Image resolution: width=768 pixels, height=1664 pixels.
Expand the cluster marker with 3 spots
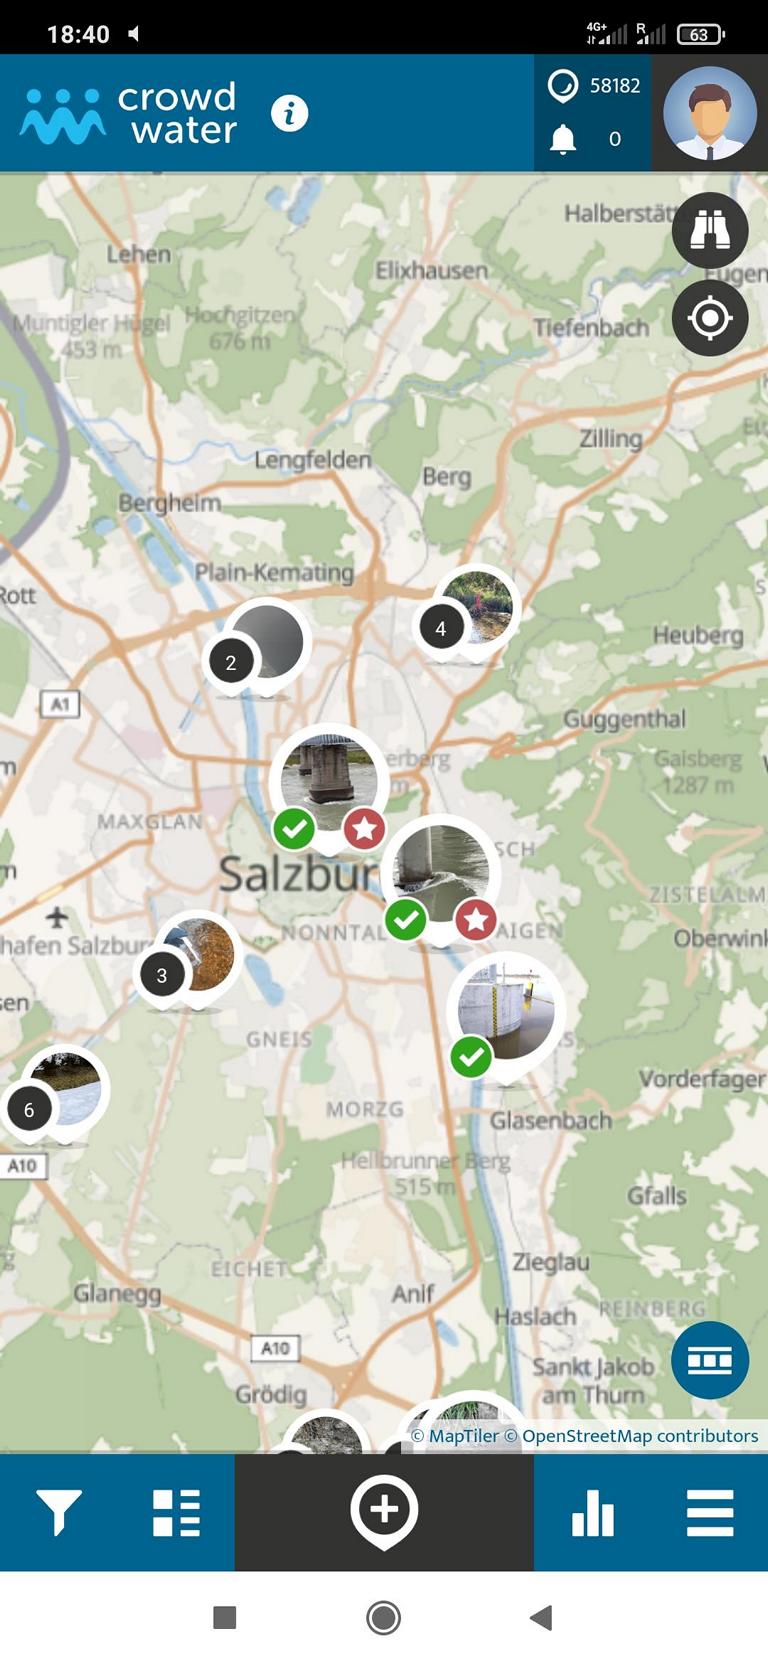coord(189,961)
